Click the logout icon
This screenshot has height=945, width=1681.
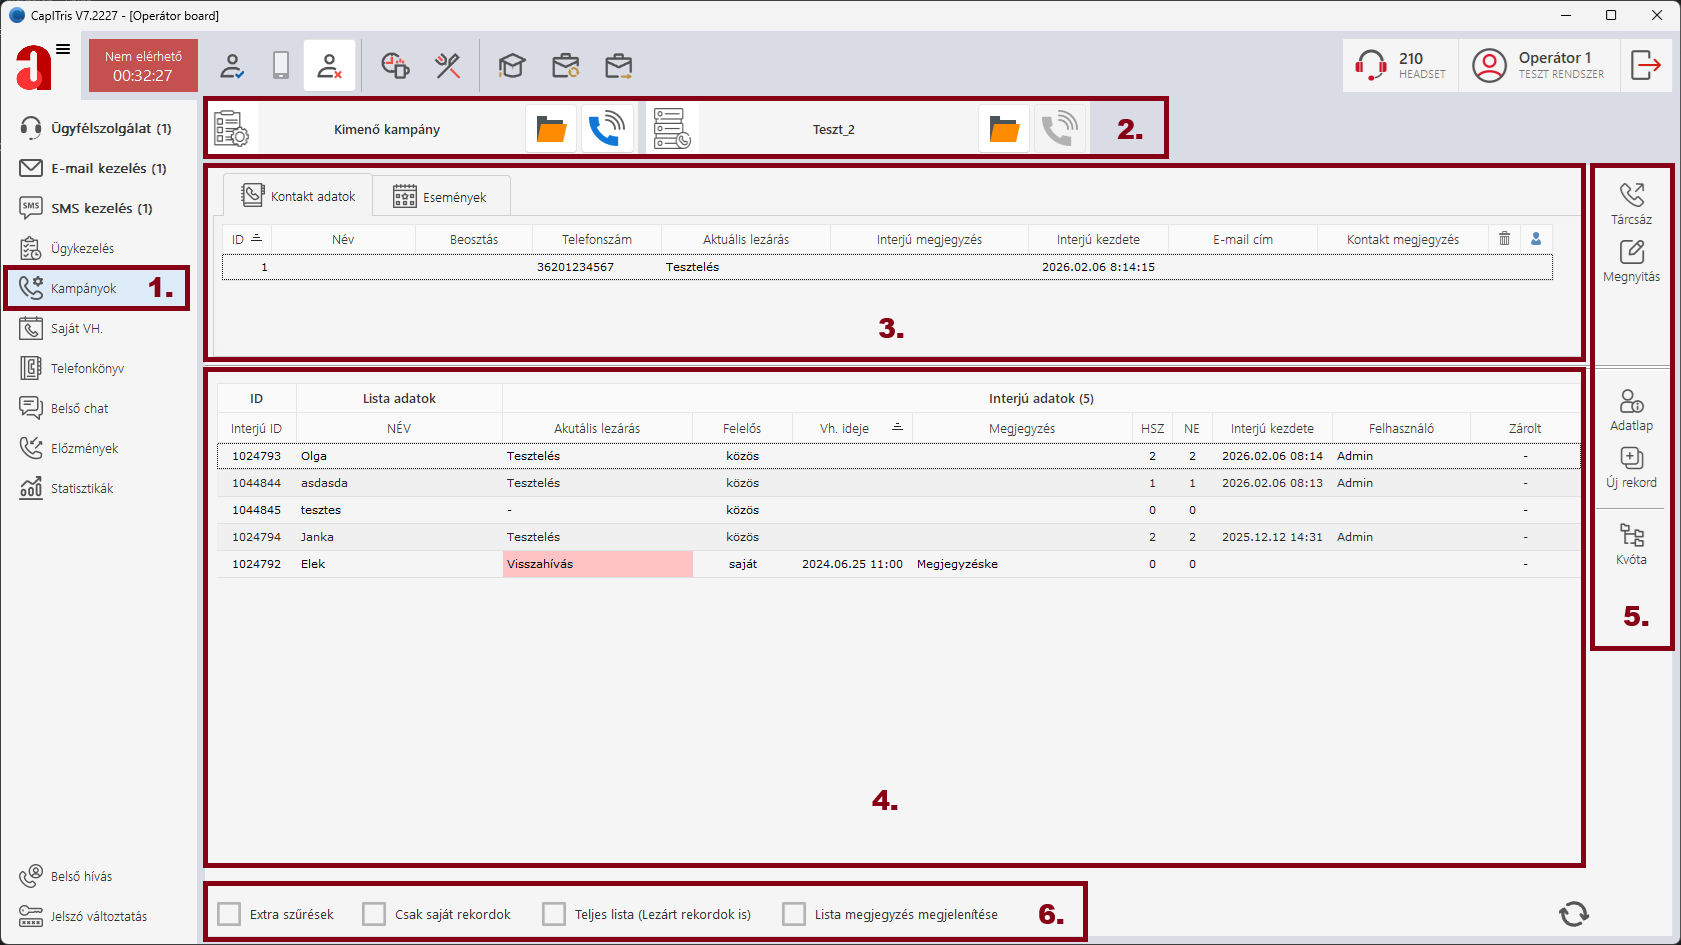pyautogui.click(x=1645, y=66)
